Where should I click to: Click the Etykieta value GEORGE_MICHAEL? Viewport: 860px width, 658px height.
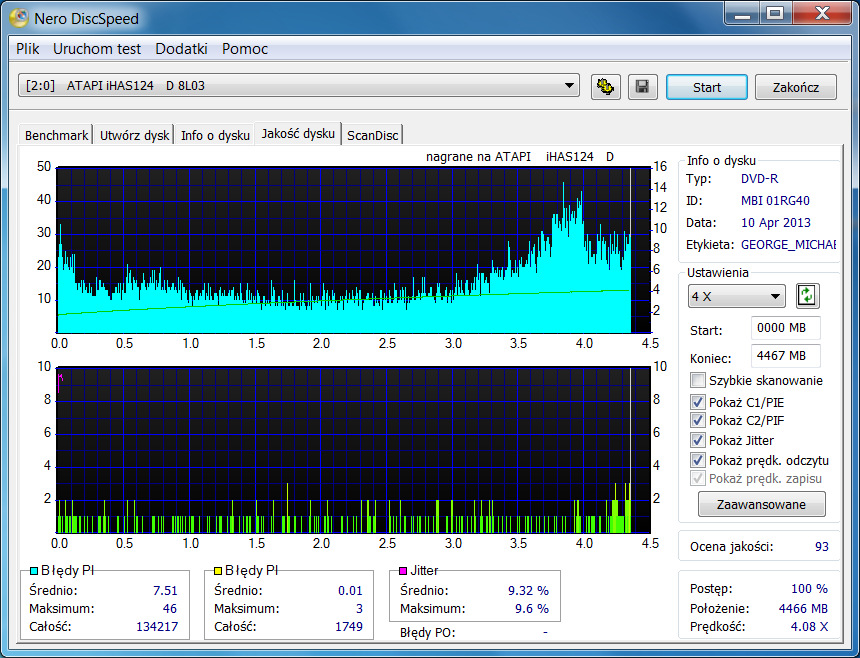(x=788, y=245)
